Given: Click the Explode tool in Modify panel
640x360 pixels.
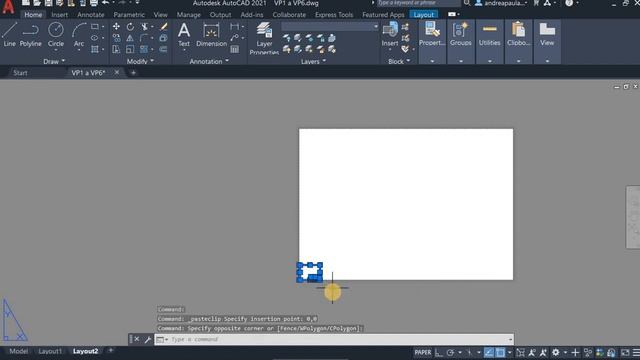Looking at the screenshot, I should [x=164, y=38].
